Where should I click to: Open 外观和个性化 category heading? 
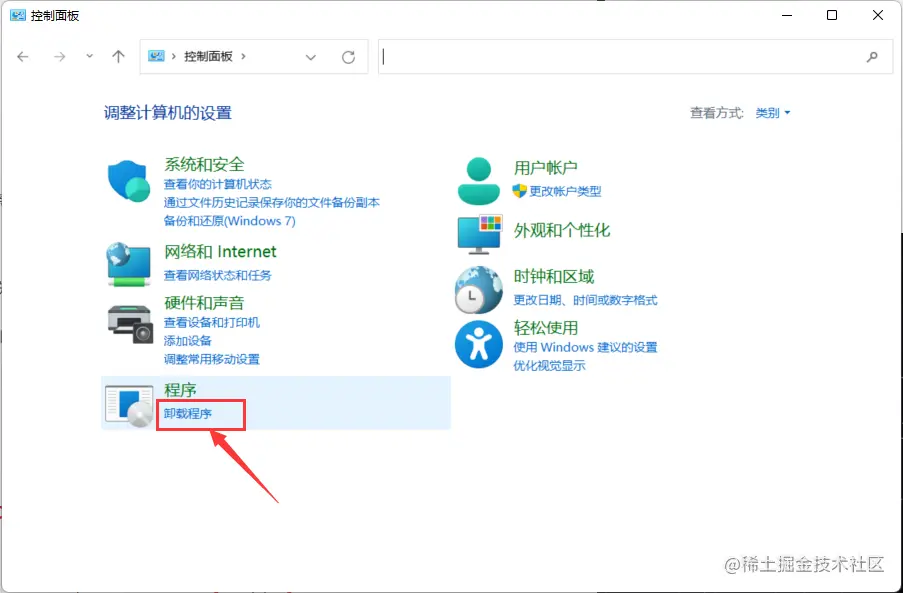point(562,230)
